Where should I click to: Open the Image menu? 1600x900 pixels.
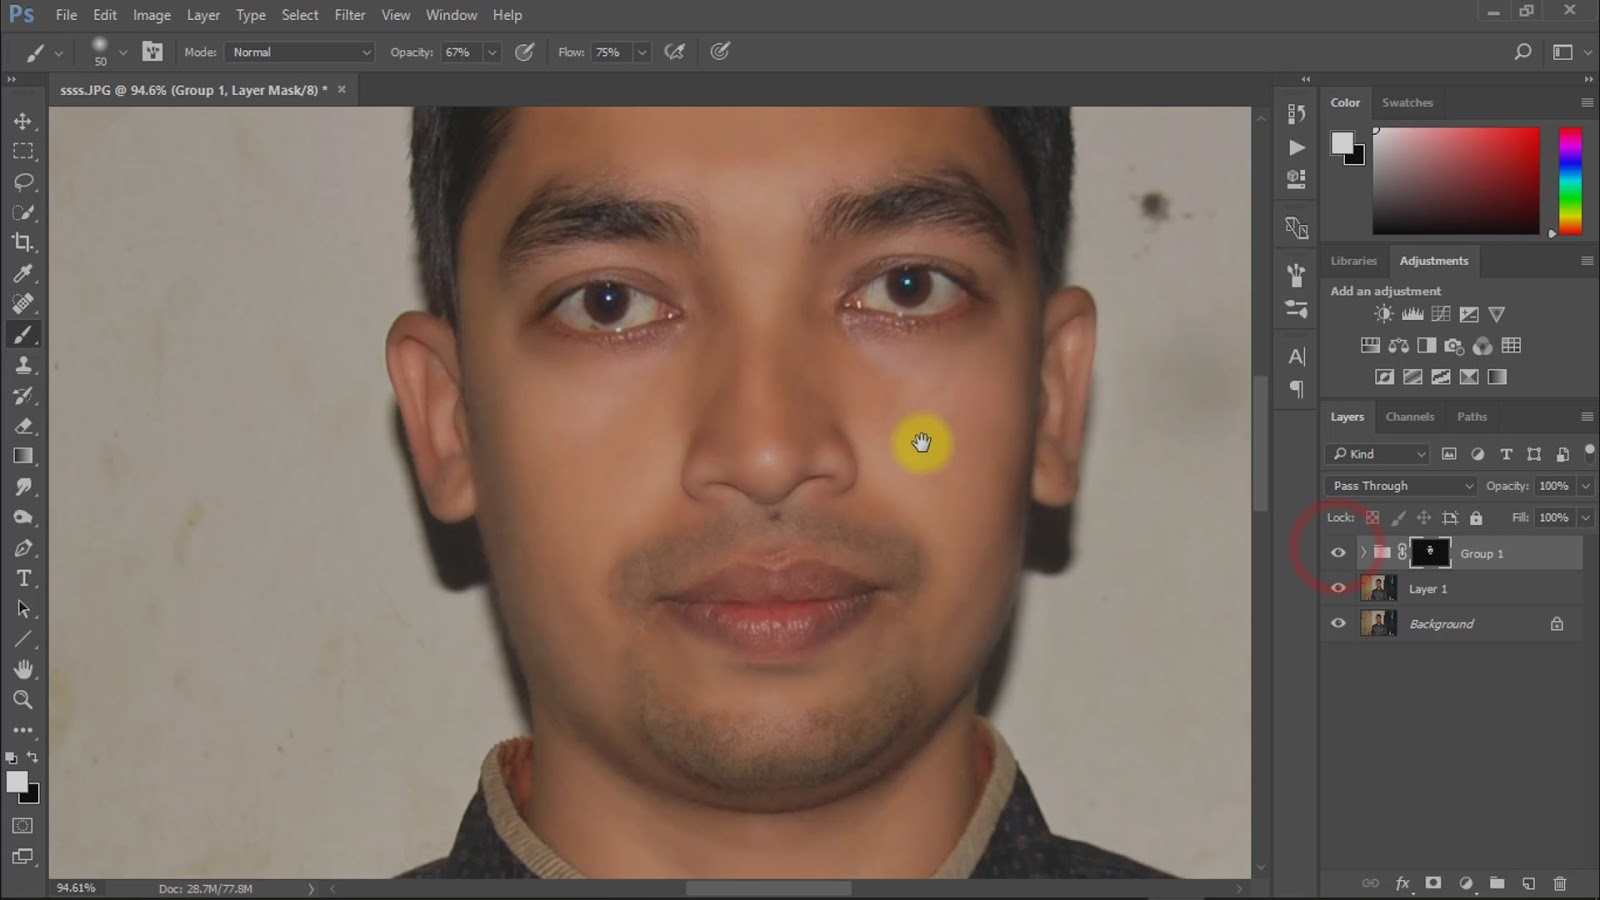coord(152,15)
